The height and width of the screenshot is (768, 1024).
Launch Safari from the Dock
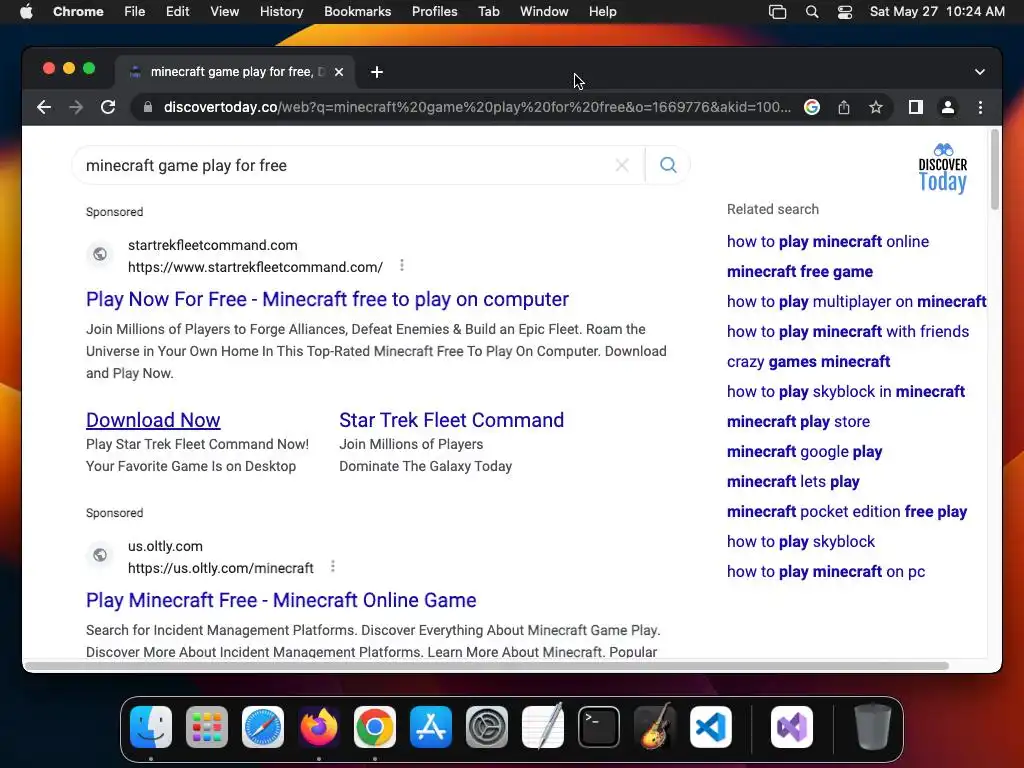tap(263, 727)
